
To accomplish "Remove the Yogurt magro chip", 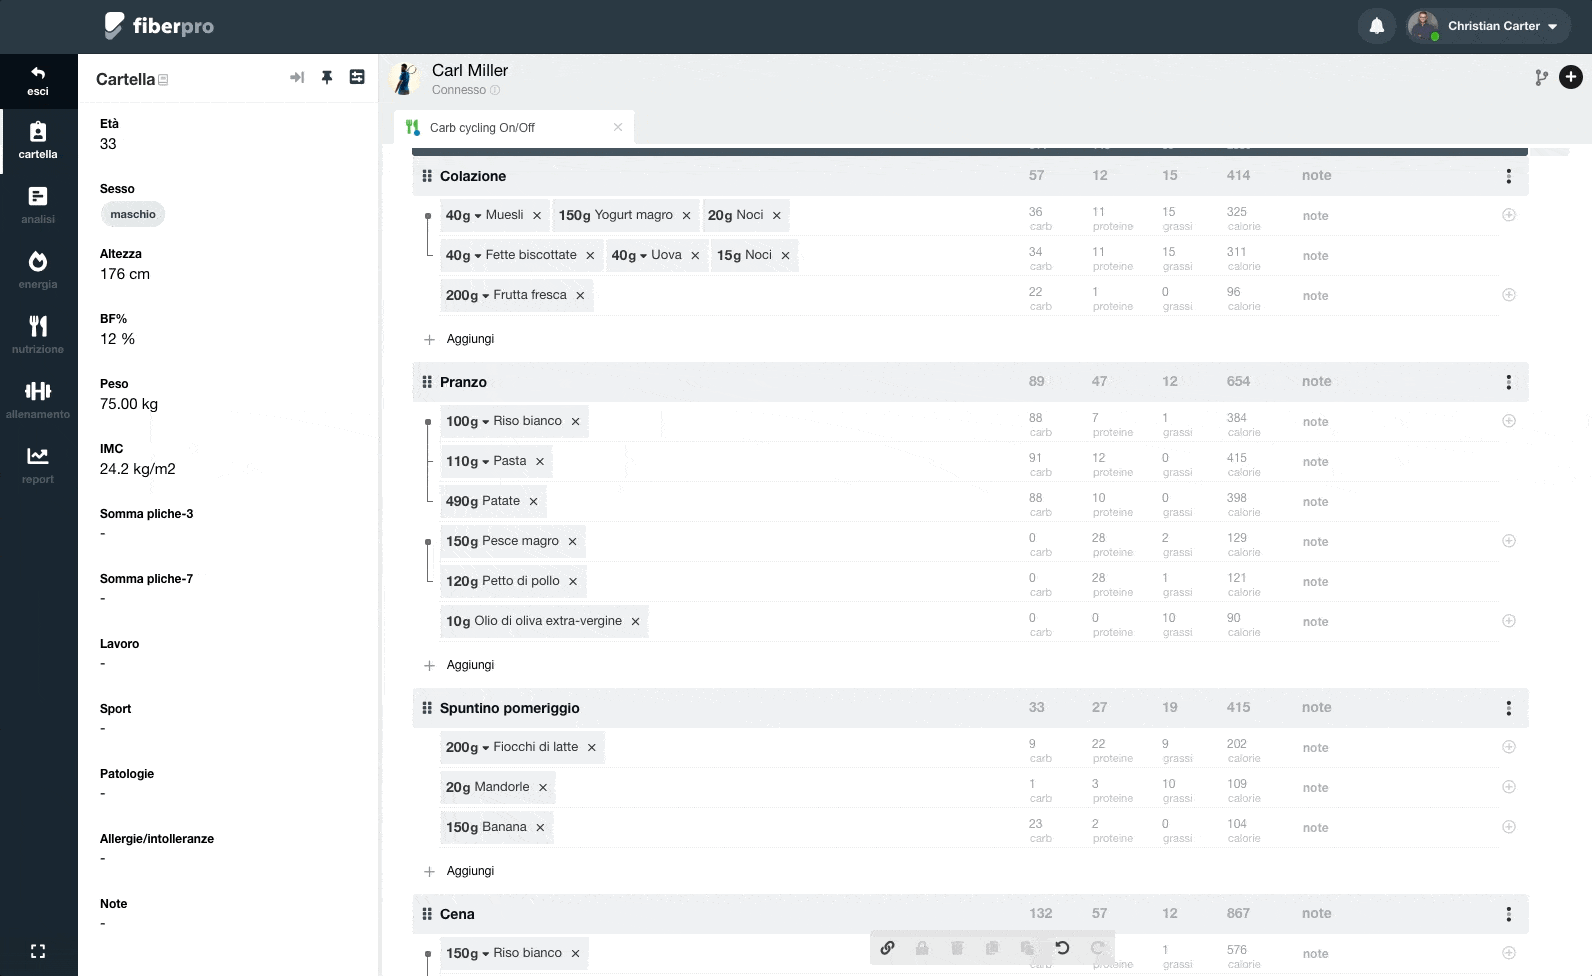I will click(x=686, y=215).
